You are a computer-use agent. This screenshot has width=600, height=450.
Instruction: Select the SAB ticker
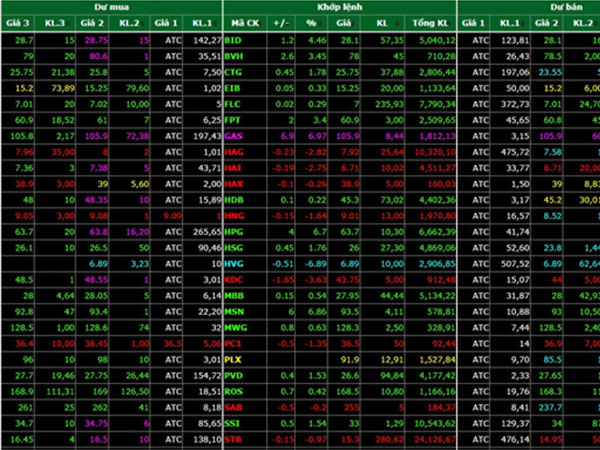(x=233, y=408)
